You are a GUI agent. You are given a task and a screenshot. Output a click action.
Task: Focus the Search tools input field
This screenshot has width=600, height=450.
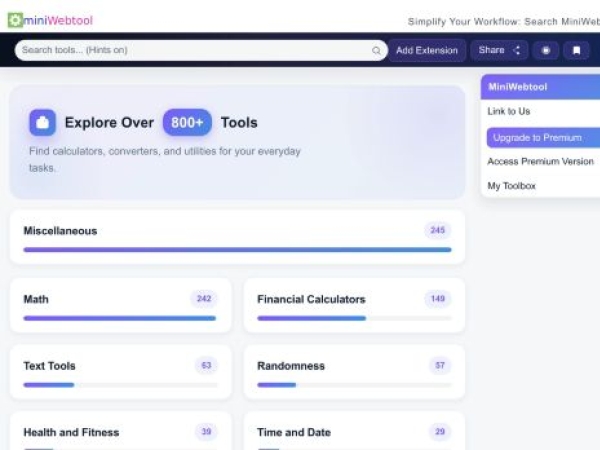pos(190,50)
